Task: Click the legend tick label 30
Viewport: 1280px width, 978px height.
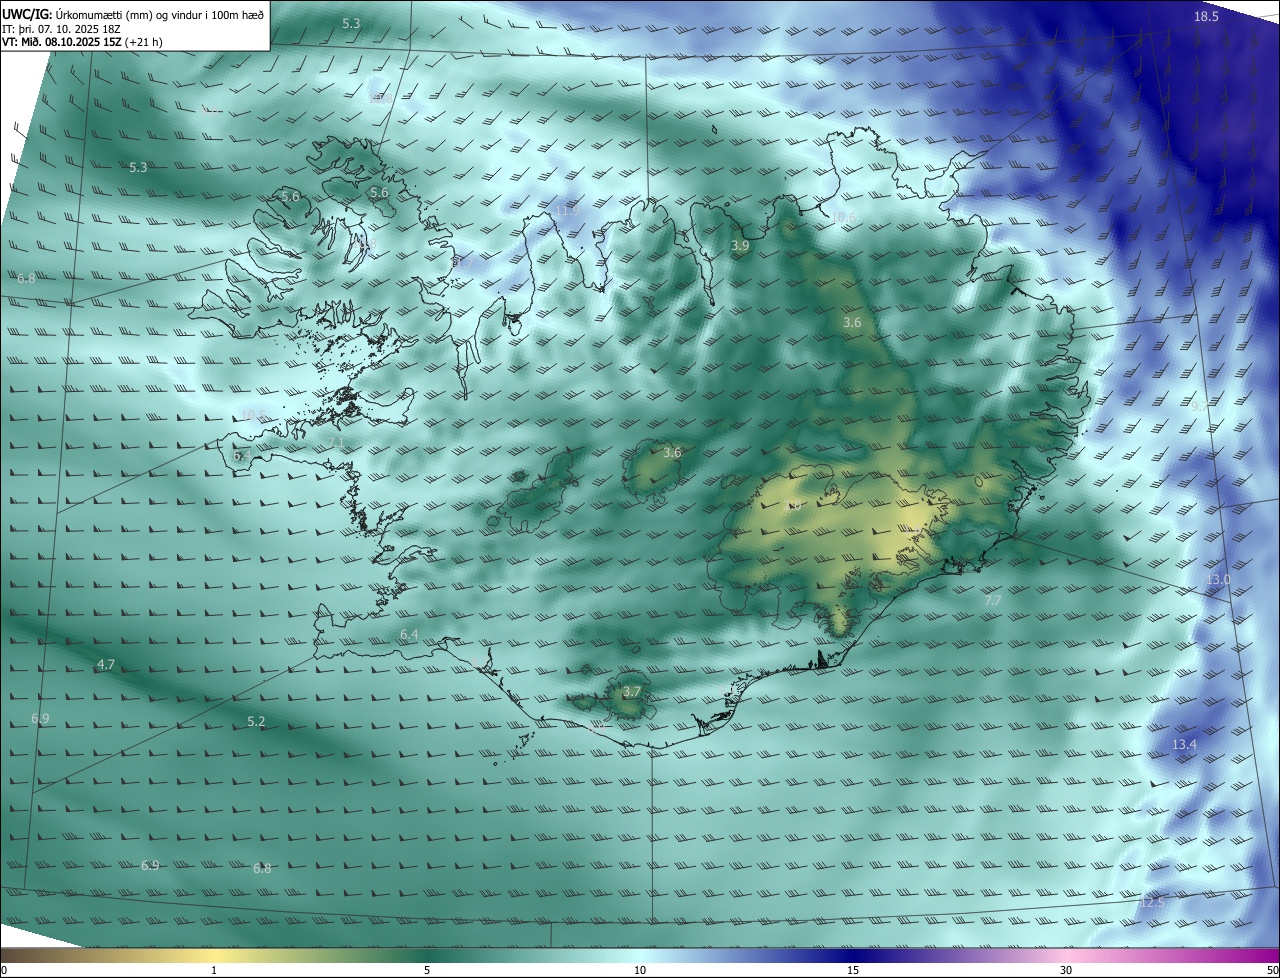Action: tap(1066, 970)
